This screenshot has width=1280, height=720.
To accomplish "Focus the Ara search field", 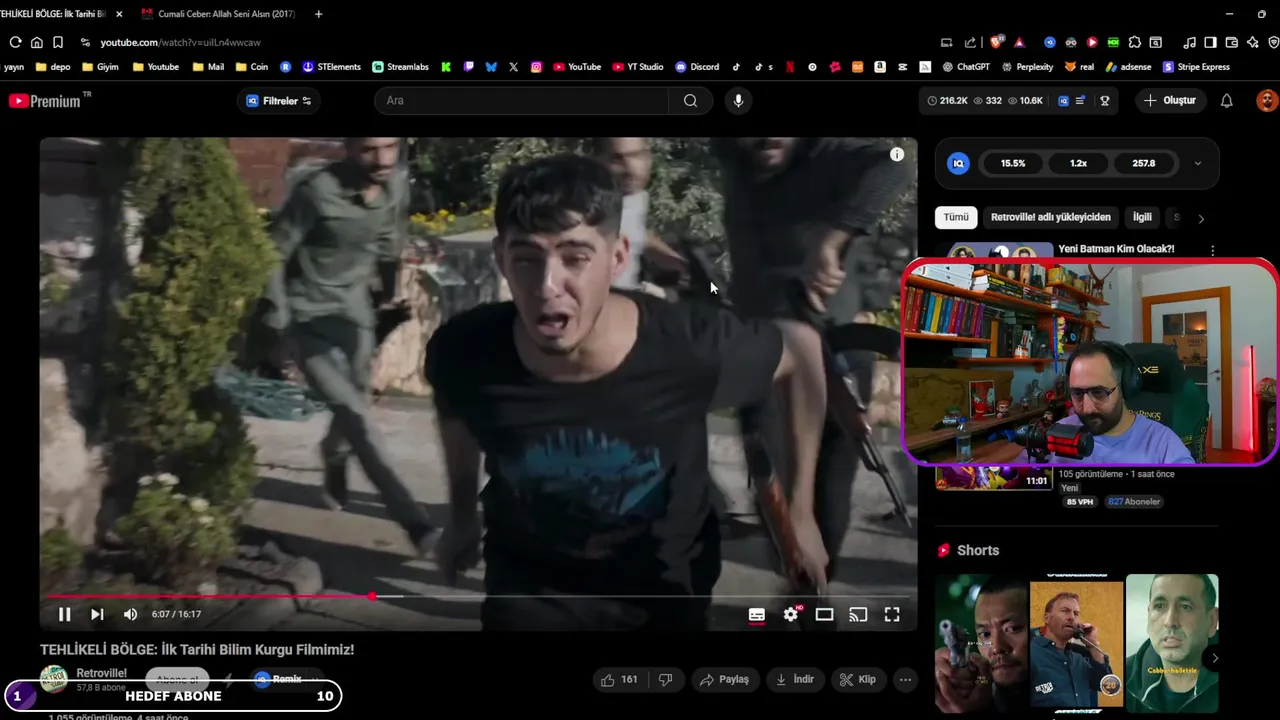I will (522, 100).
